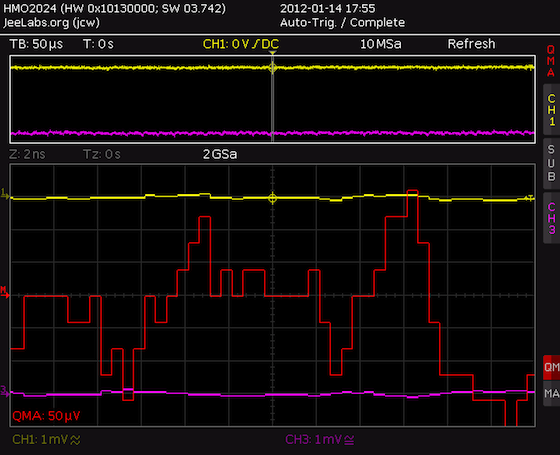The image size is (560, 455).
Task: Click the Z: 2ns zoom timebase readout
Action: pyautogui.click(x=27, y=154)
